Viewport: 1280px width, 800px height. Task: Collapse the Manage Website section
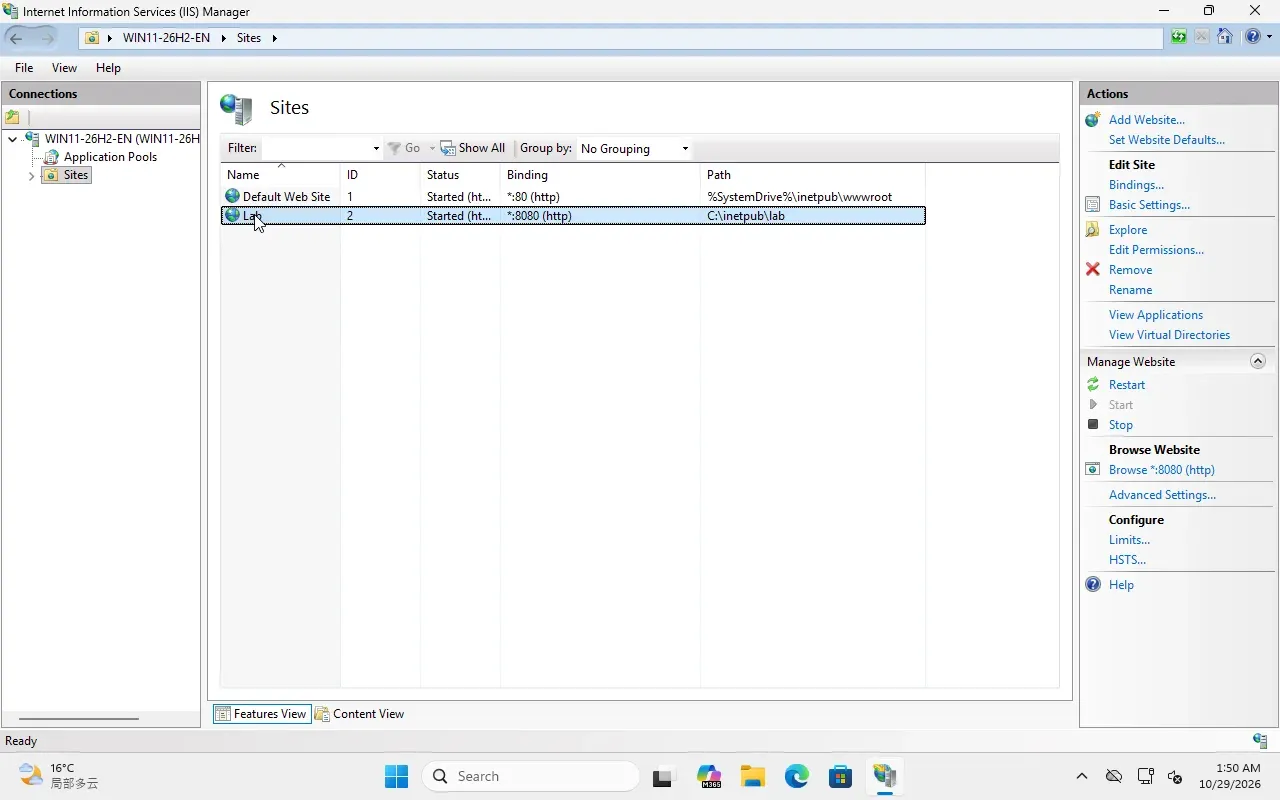point(1258,361)
